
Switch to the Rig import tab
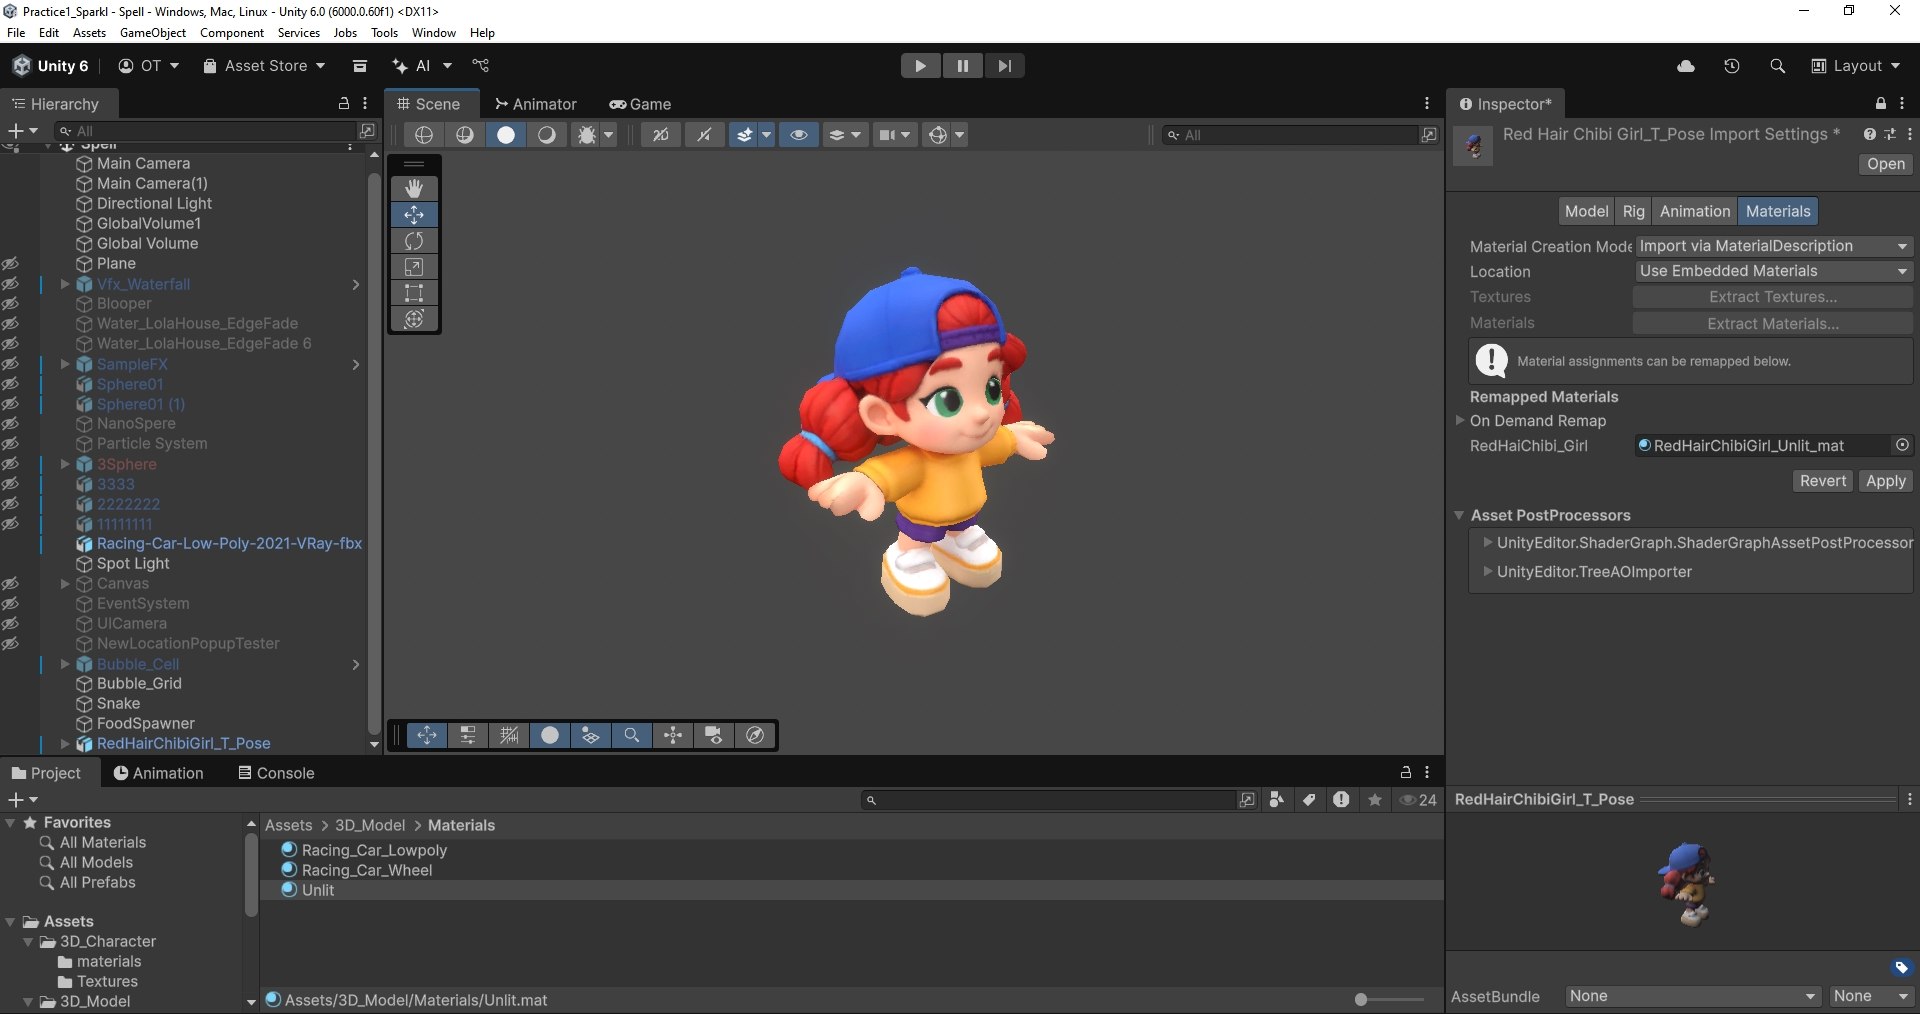1633,211
